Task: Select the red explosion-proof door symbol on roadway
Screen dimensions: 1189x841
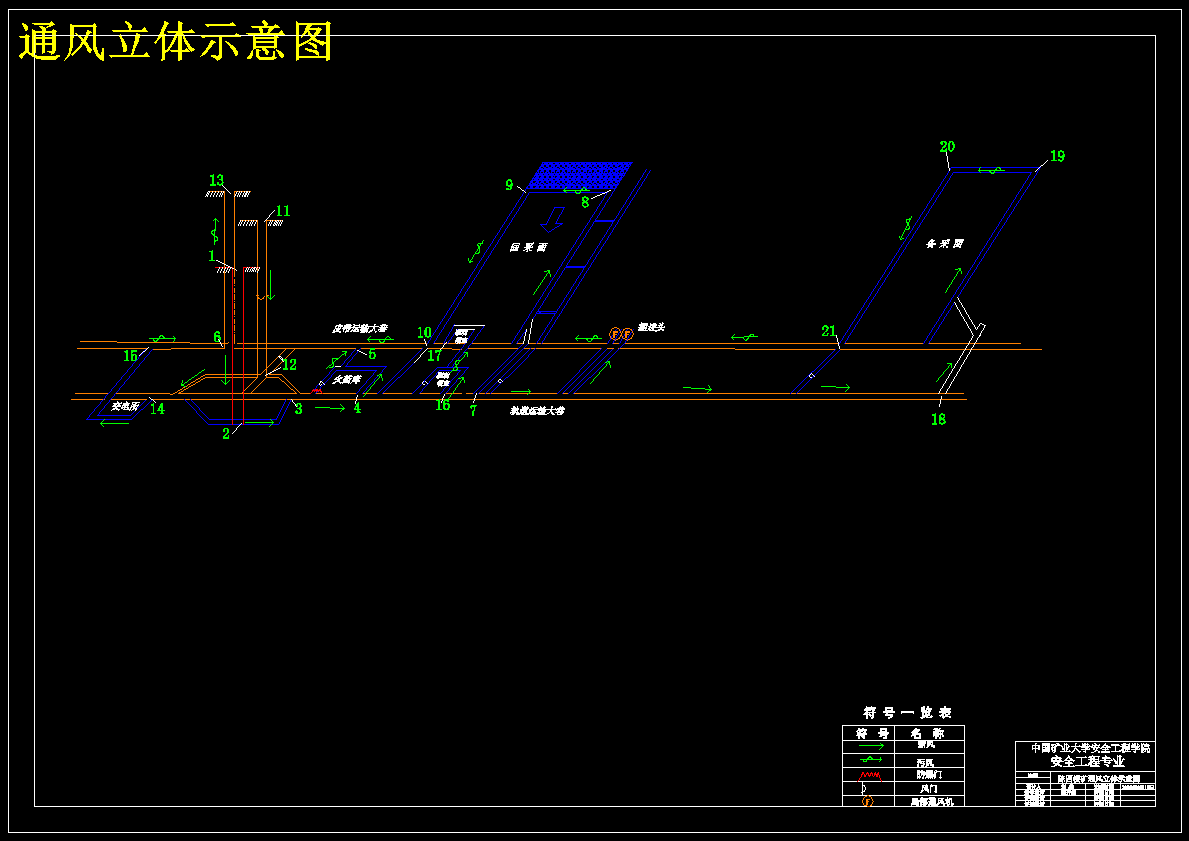Action: [317, 391]
